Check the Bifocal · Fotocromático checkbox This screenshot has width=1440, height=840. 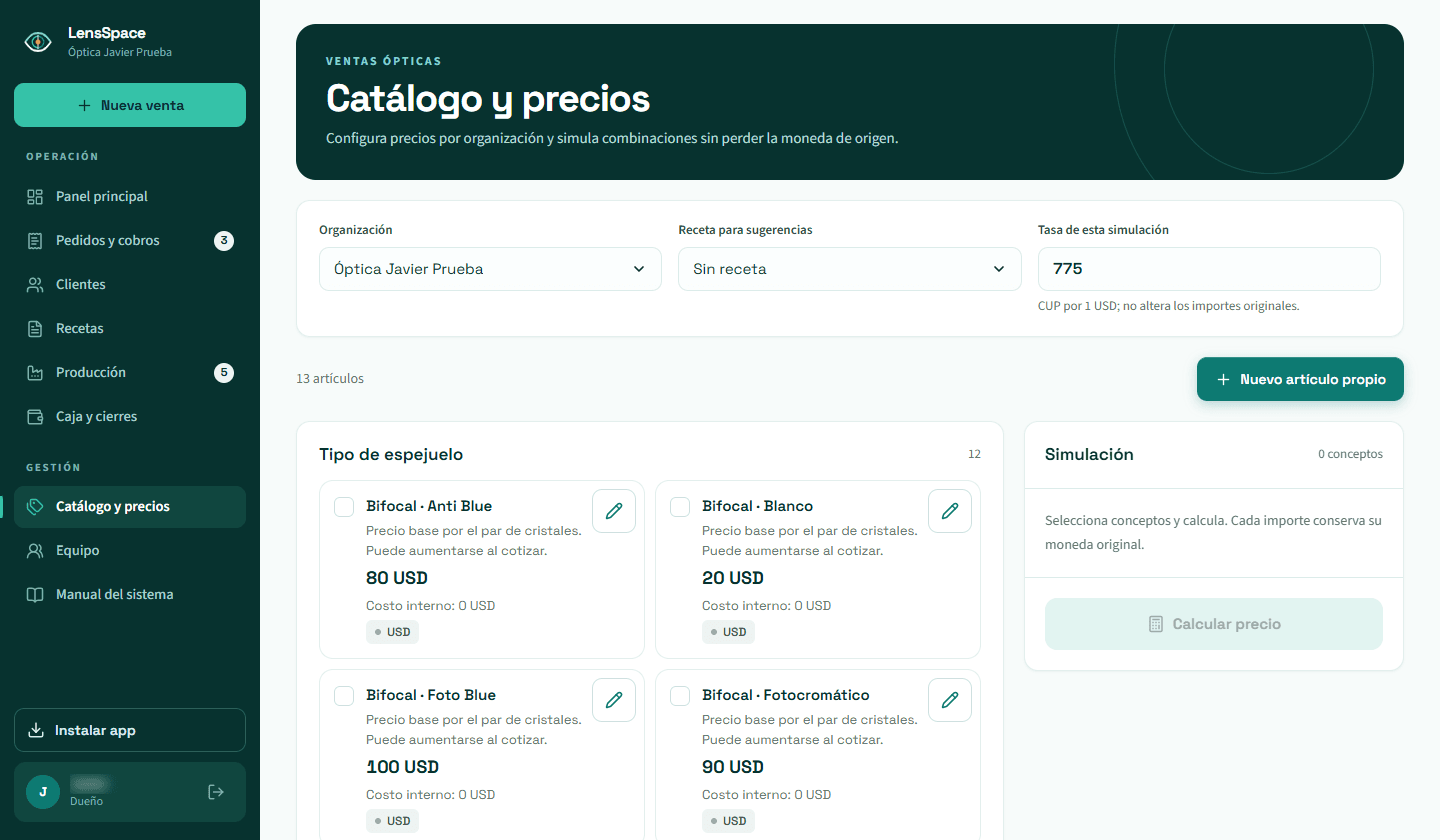680,696
